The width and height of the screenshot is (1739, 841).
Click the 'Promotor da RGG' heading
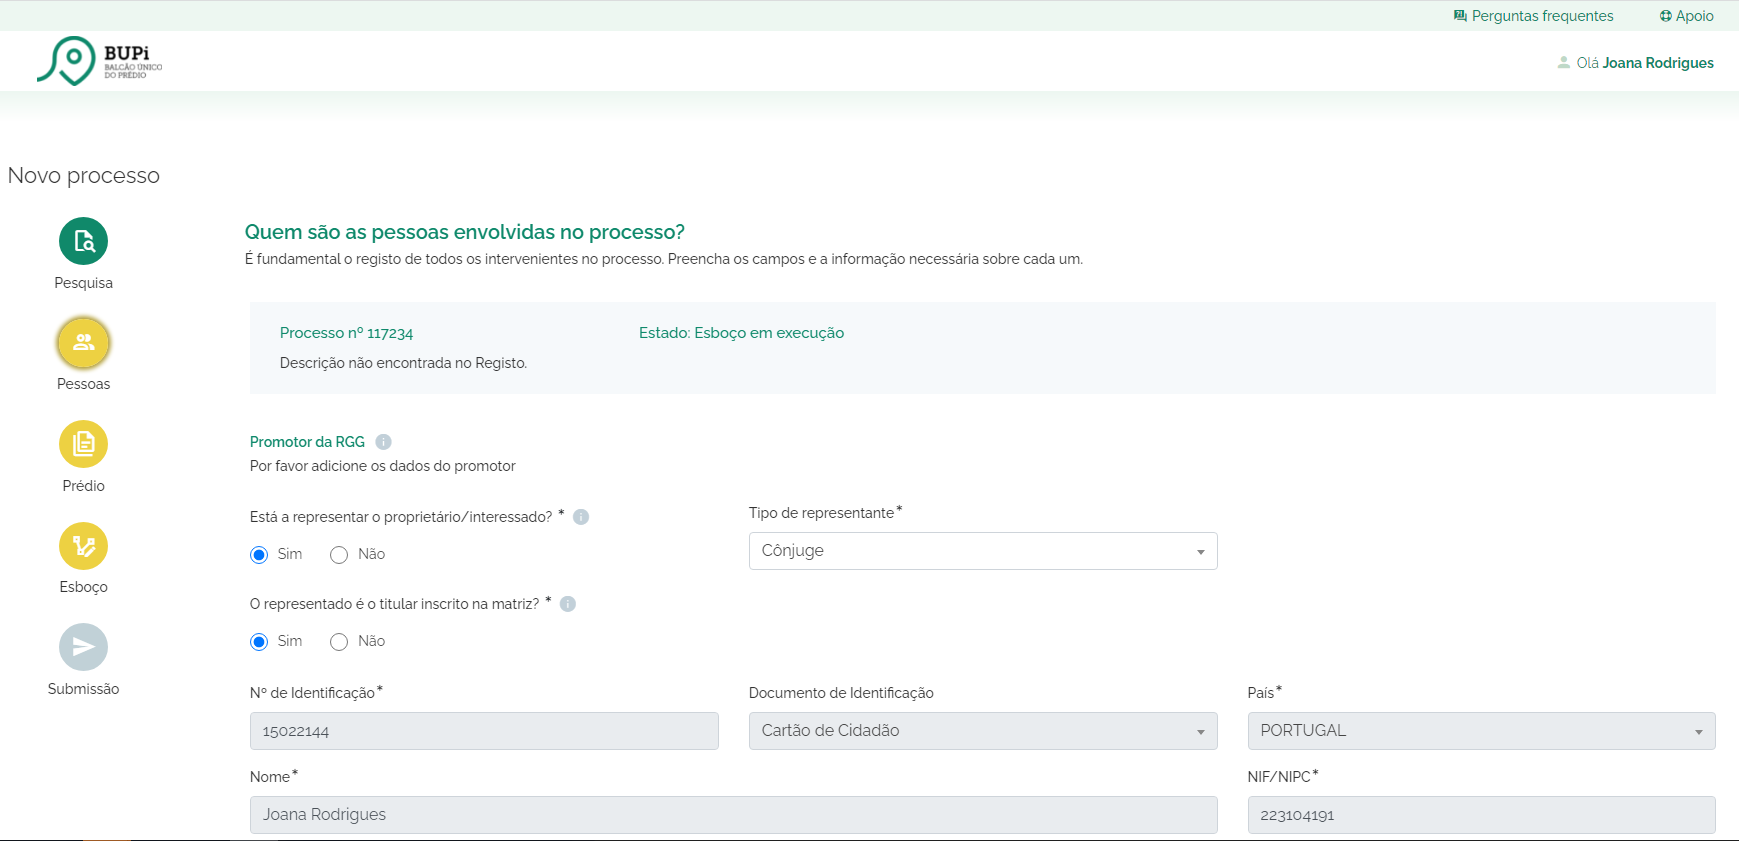click(x=307, y=442)
